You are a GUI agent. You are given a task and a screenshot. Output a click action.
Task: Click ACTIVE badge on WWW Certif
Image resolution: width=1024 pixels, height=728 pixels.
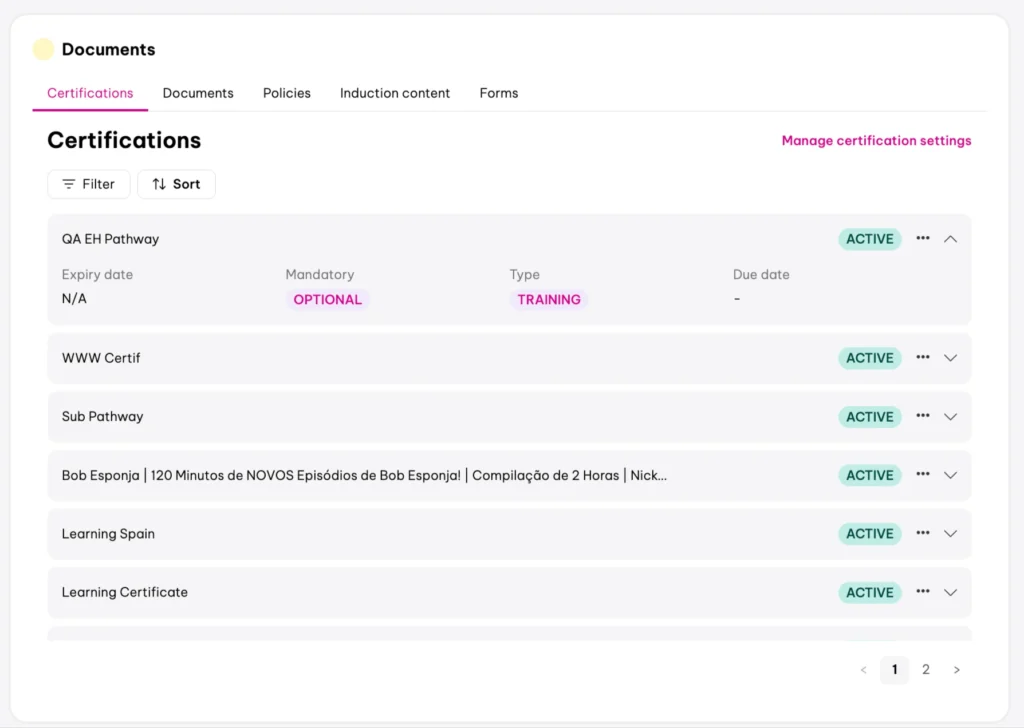click(x=870, y=358)
